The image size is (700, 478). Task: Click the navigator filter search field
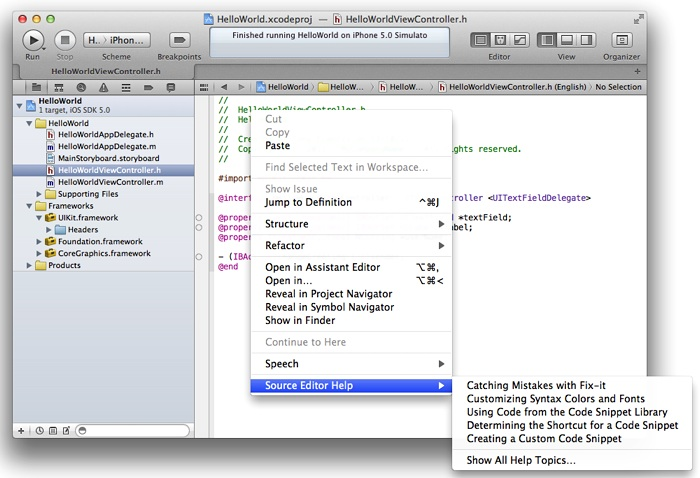(133, 431)
